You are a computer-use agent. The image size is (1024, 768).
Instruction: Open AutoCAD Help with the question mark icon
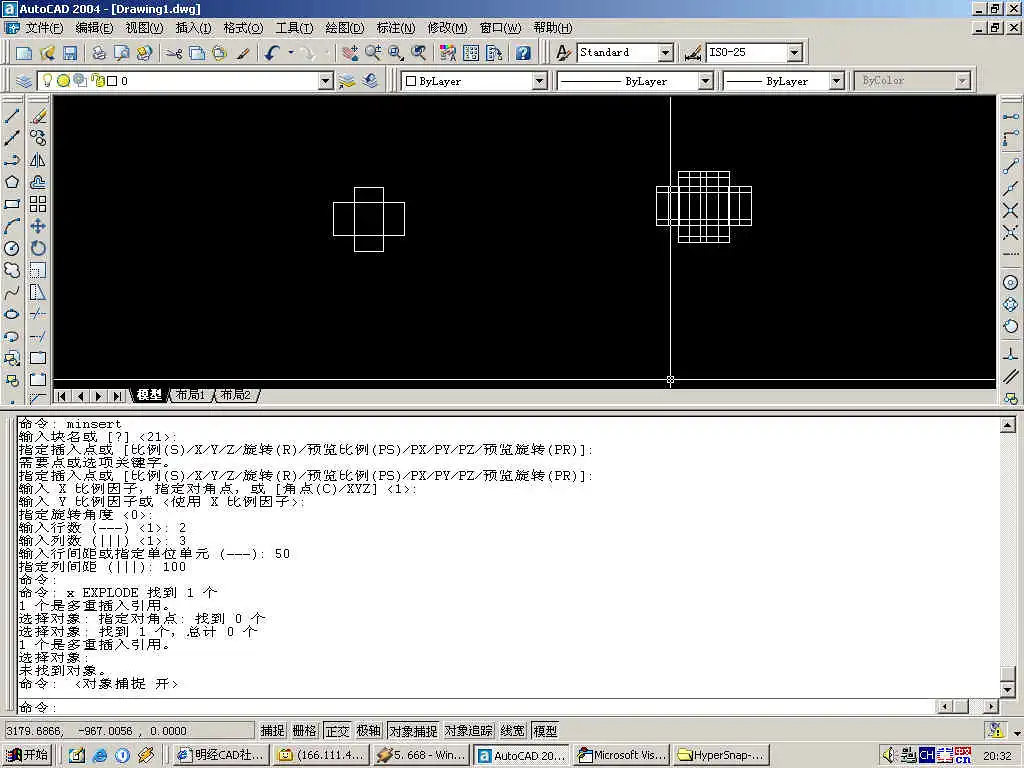[523, 53]
